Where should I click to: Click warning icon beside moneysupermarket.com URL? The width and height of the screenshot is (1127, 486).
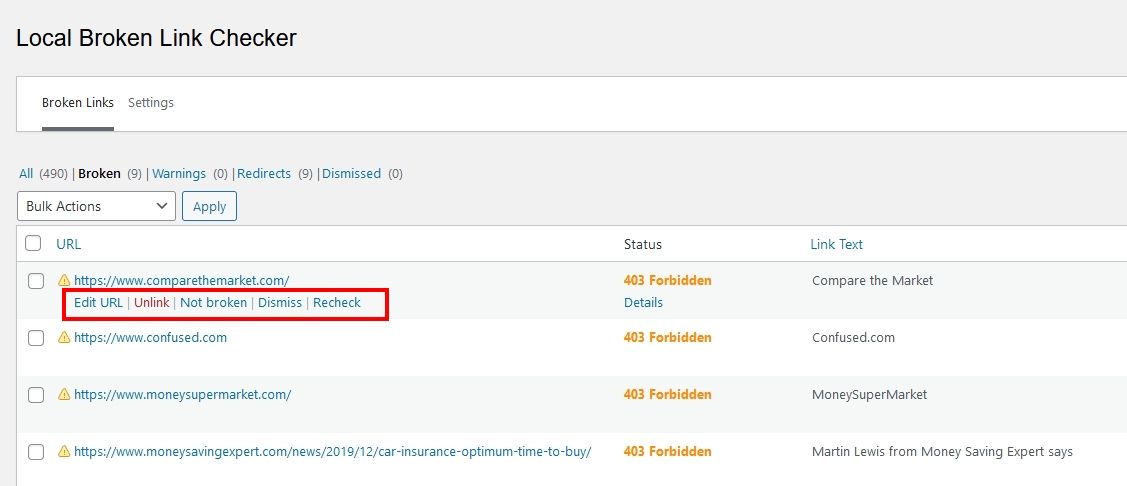[x=64, y=394]
